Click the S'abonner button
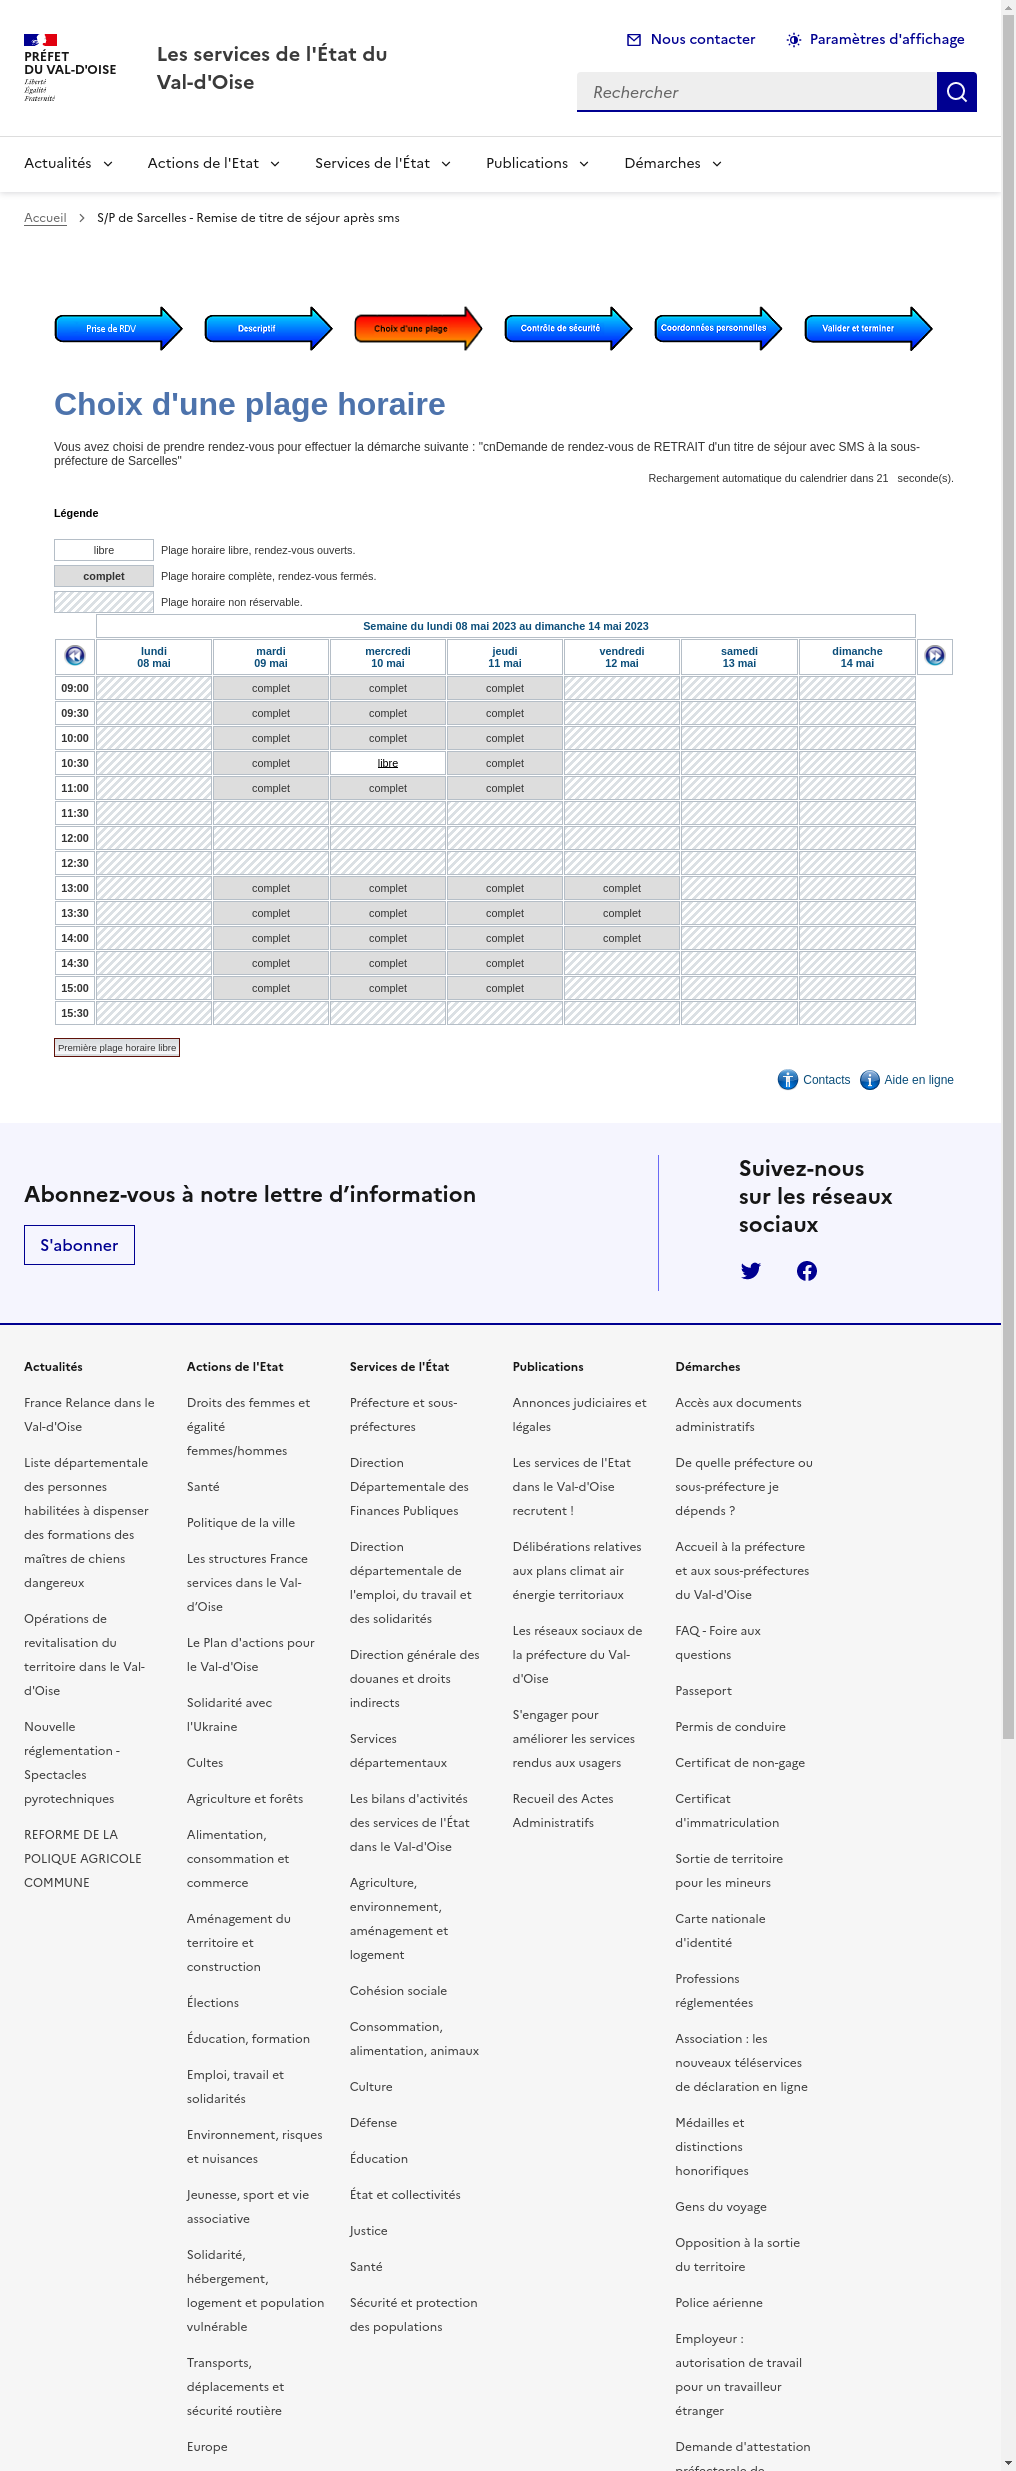 click(79, 1245)
